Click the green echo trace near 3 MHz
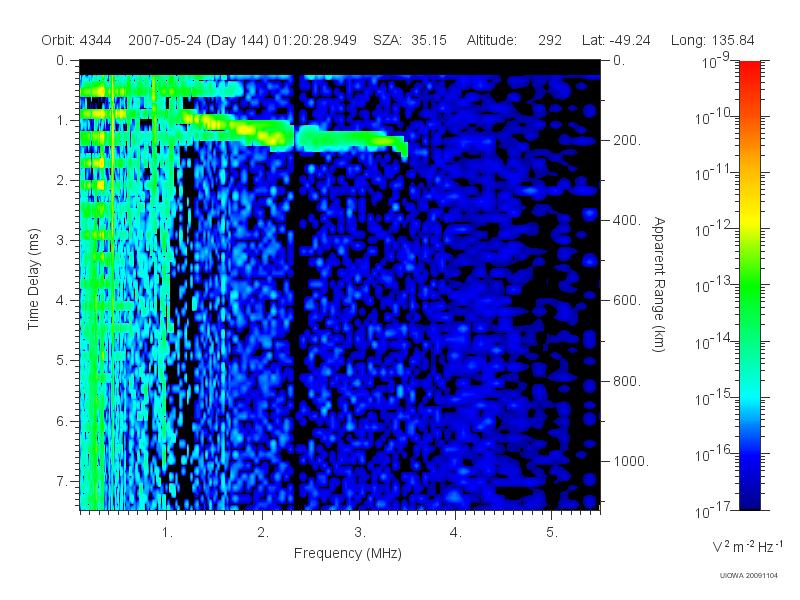 point(352,139)
